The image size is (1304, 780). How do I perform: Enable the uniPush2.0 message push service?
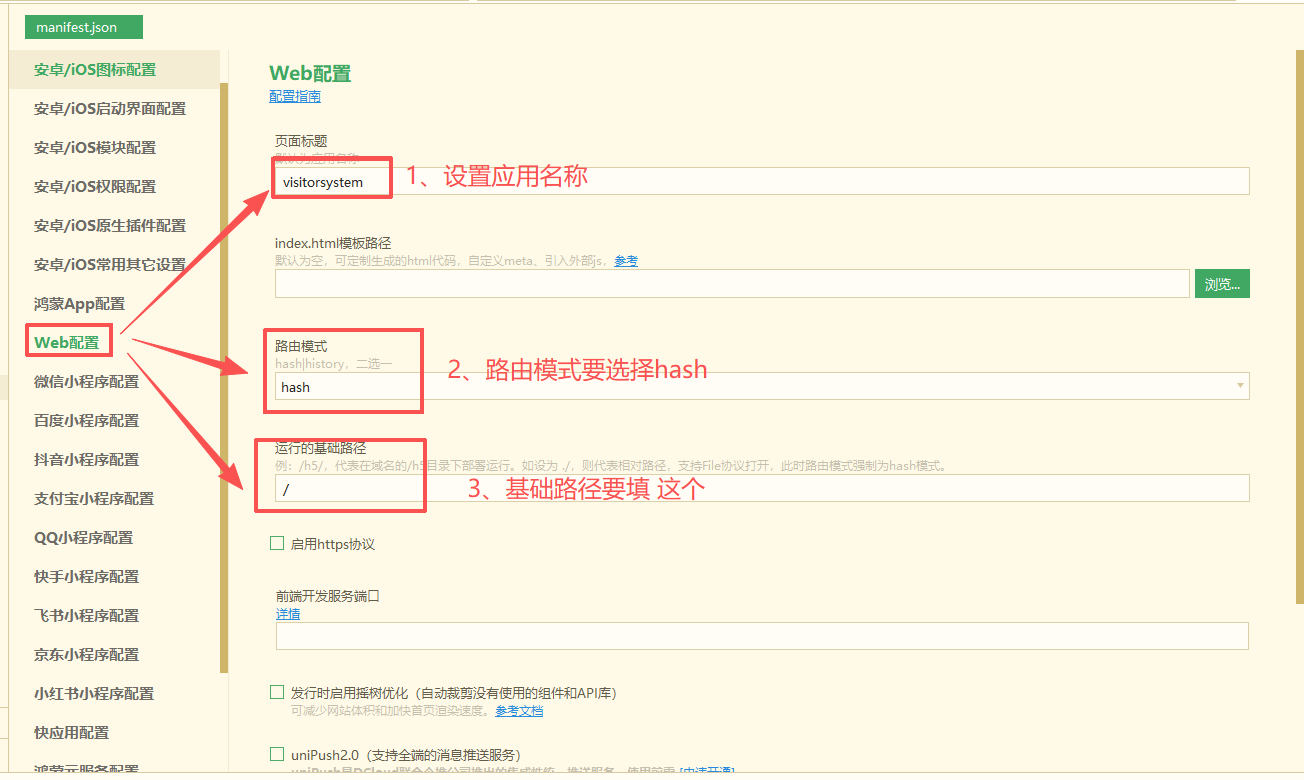click(x=277, y=754)
